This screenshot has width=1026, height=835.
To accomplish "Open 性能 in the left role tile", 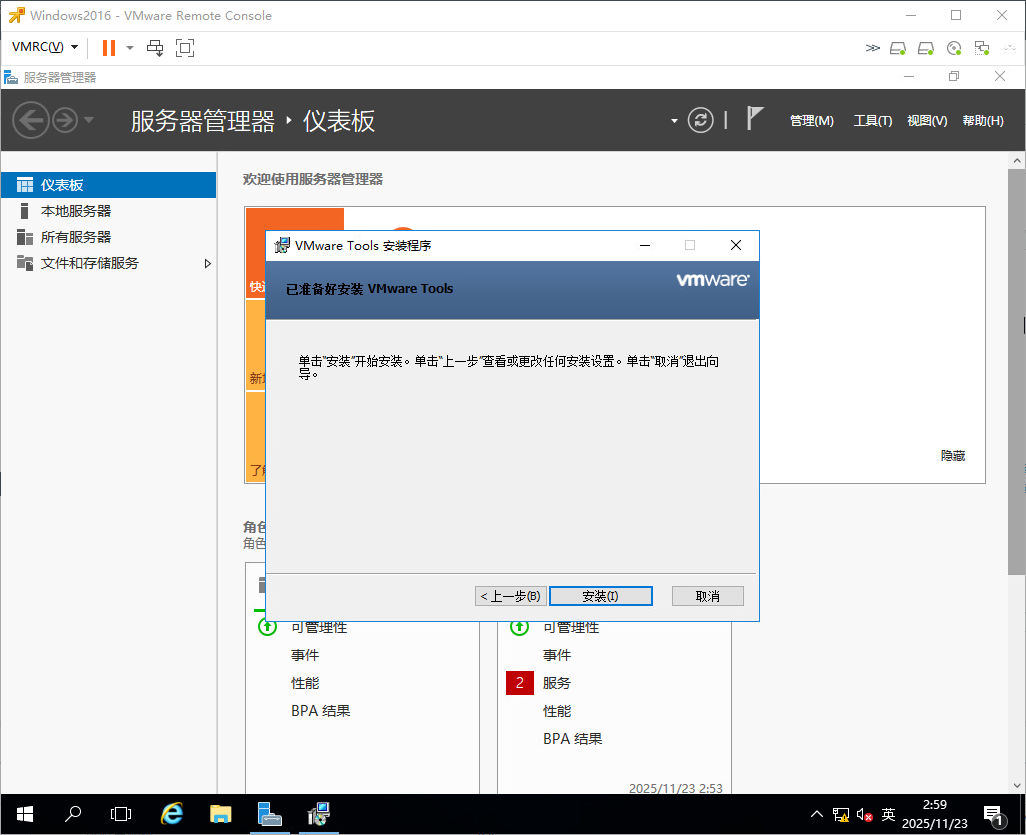I will pyautogui.click(x=305, y=683).
